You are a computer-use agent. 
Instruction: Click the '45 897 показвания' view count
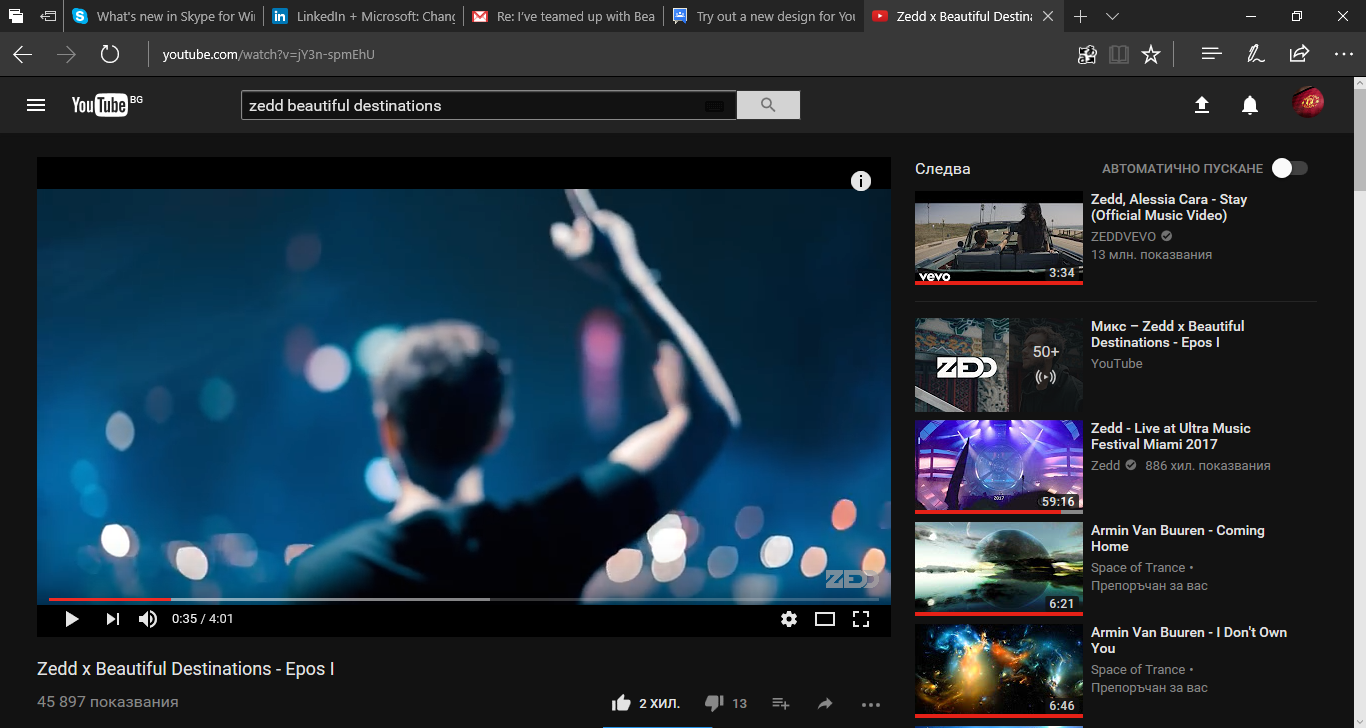(108, 702)
